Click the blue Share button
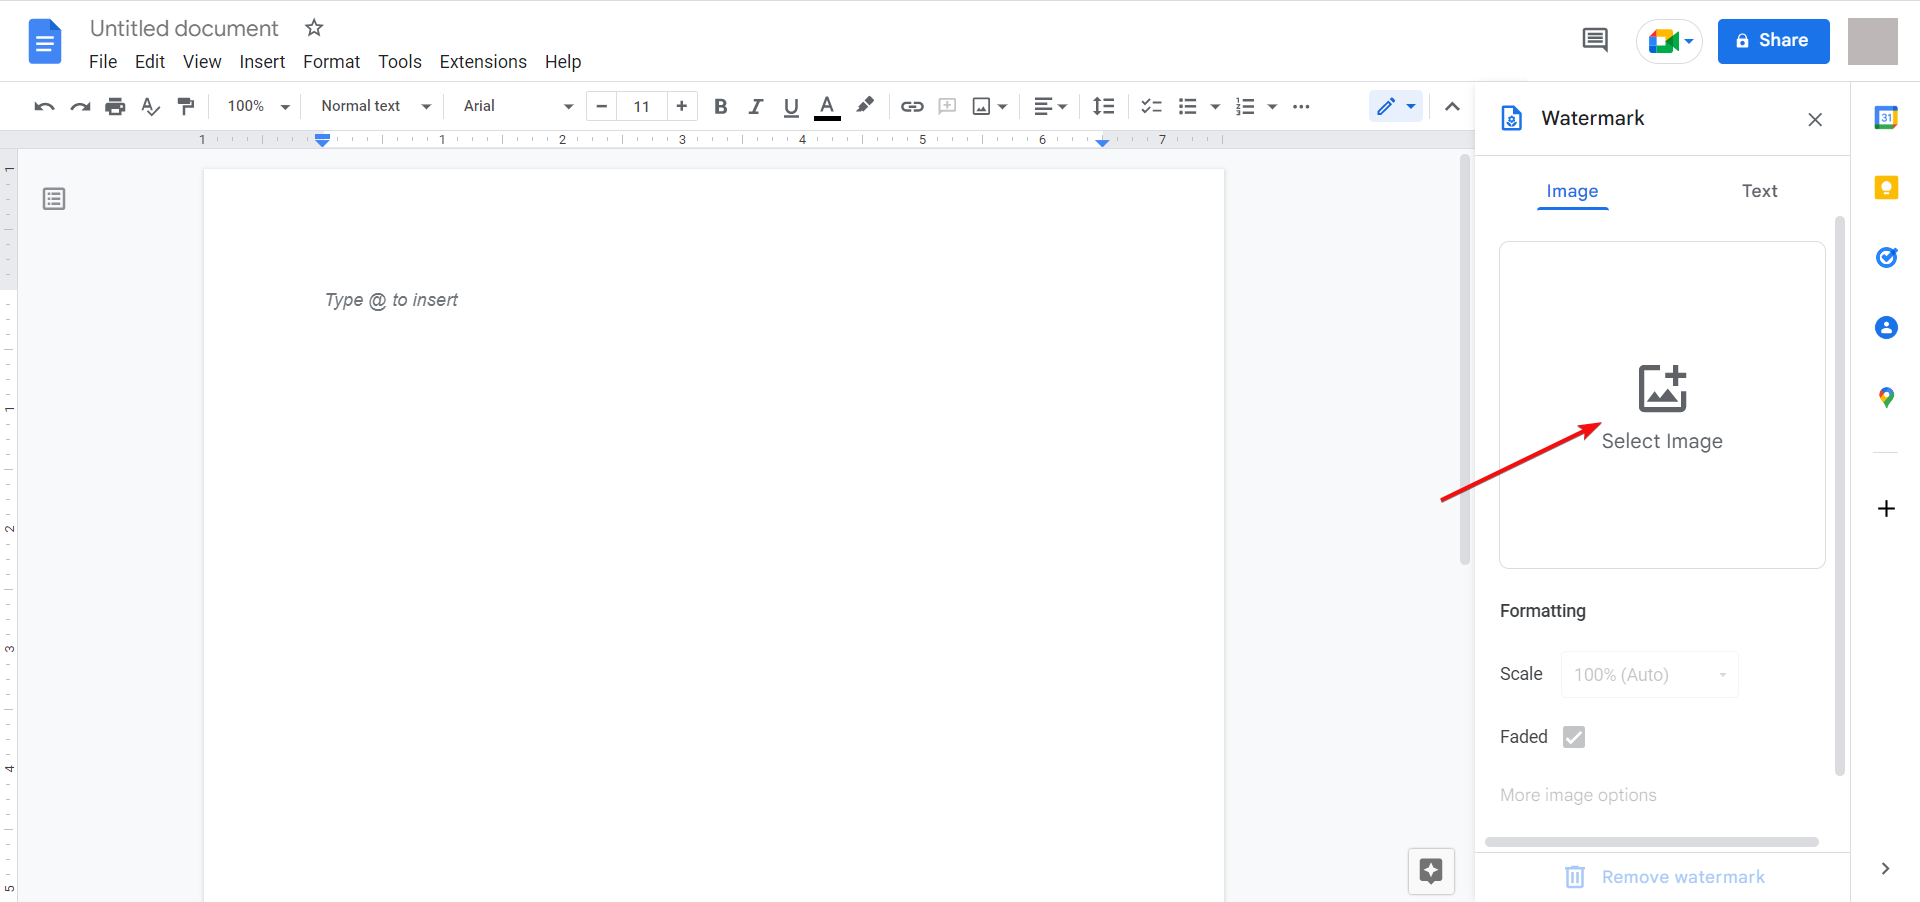1920x902 pixels. (x=1773, y=41)
